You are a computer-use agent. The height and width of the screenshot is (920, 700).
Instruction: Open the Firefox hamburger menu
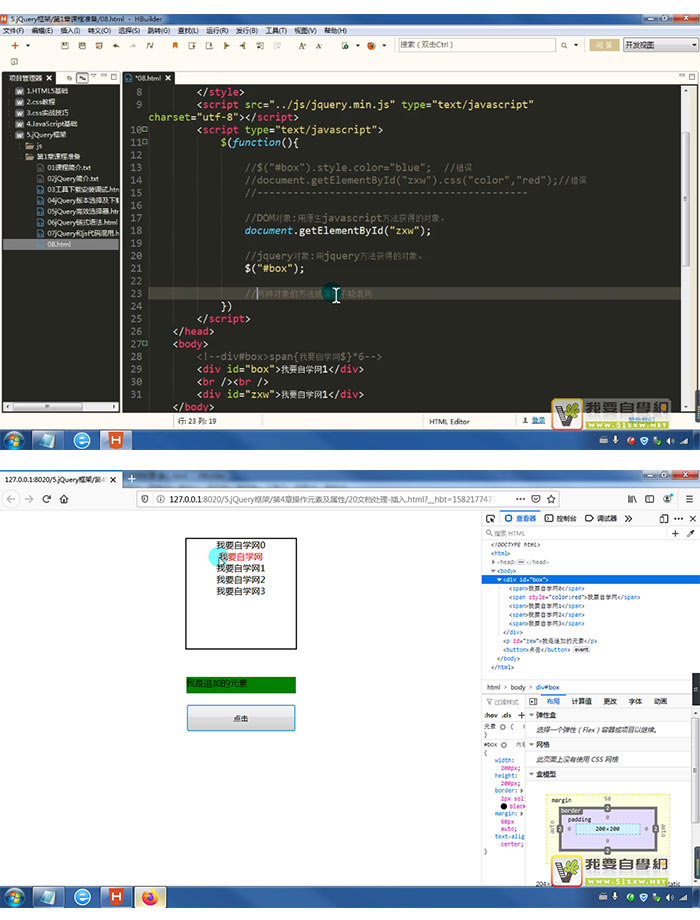[x=689, y=499]
